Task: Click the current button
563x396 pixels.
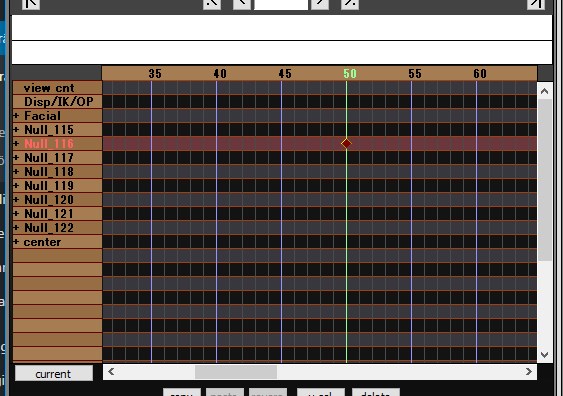Action: (x=54, y=373)
